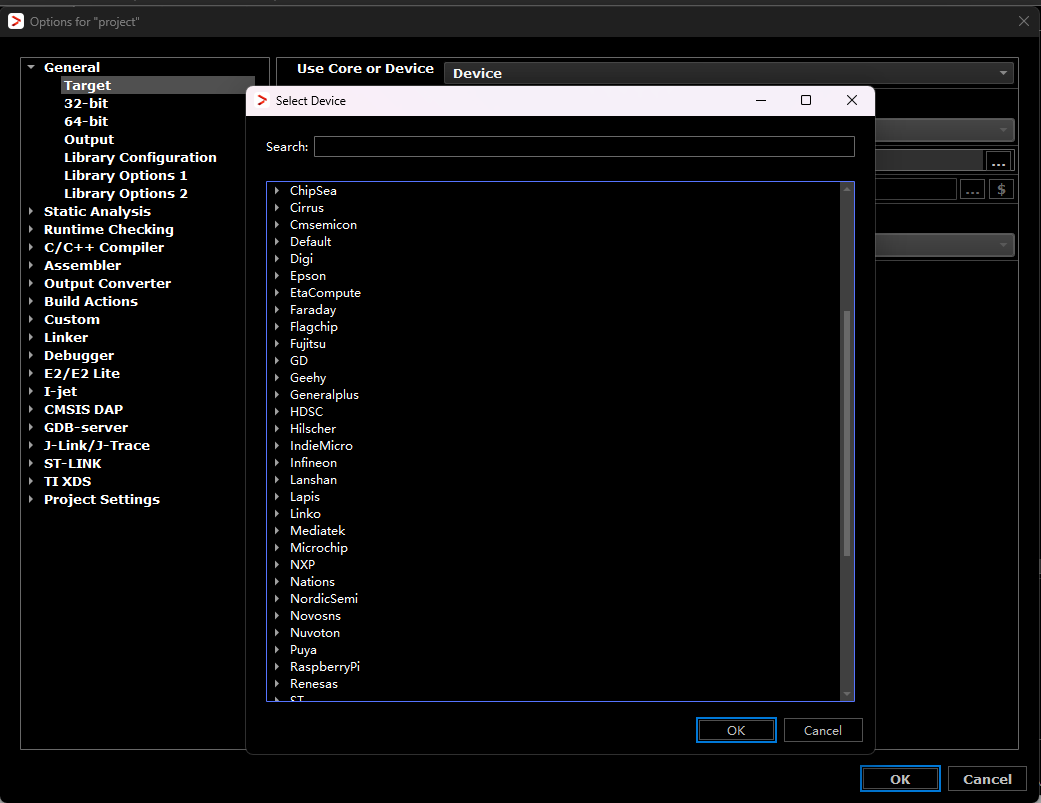Open the Linker options category
Image resolution: width=1041 pixels, height=803 pixels.
tap(66, 337)
